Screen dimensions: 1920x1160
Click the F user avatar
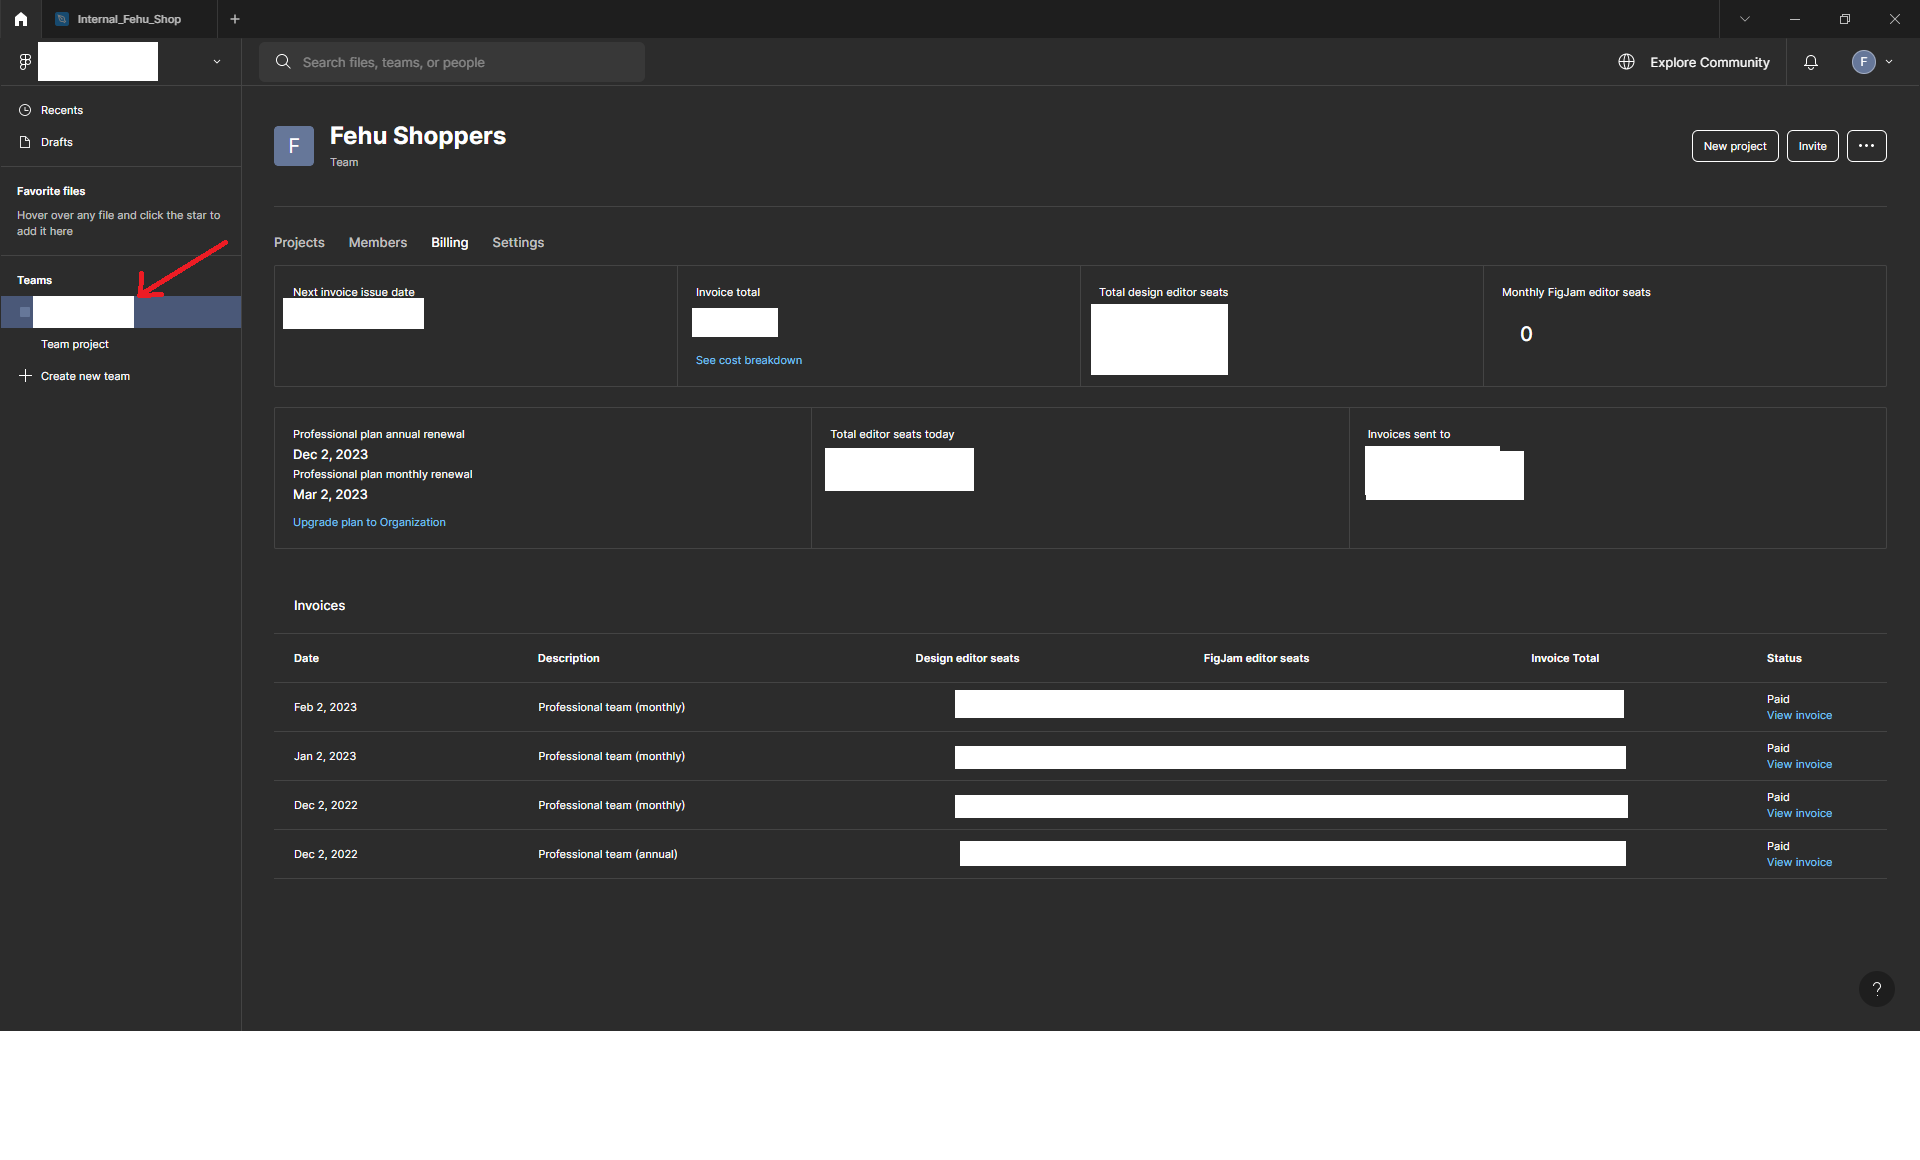pos(1863,62)
